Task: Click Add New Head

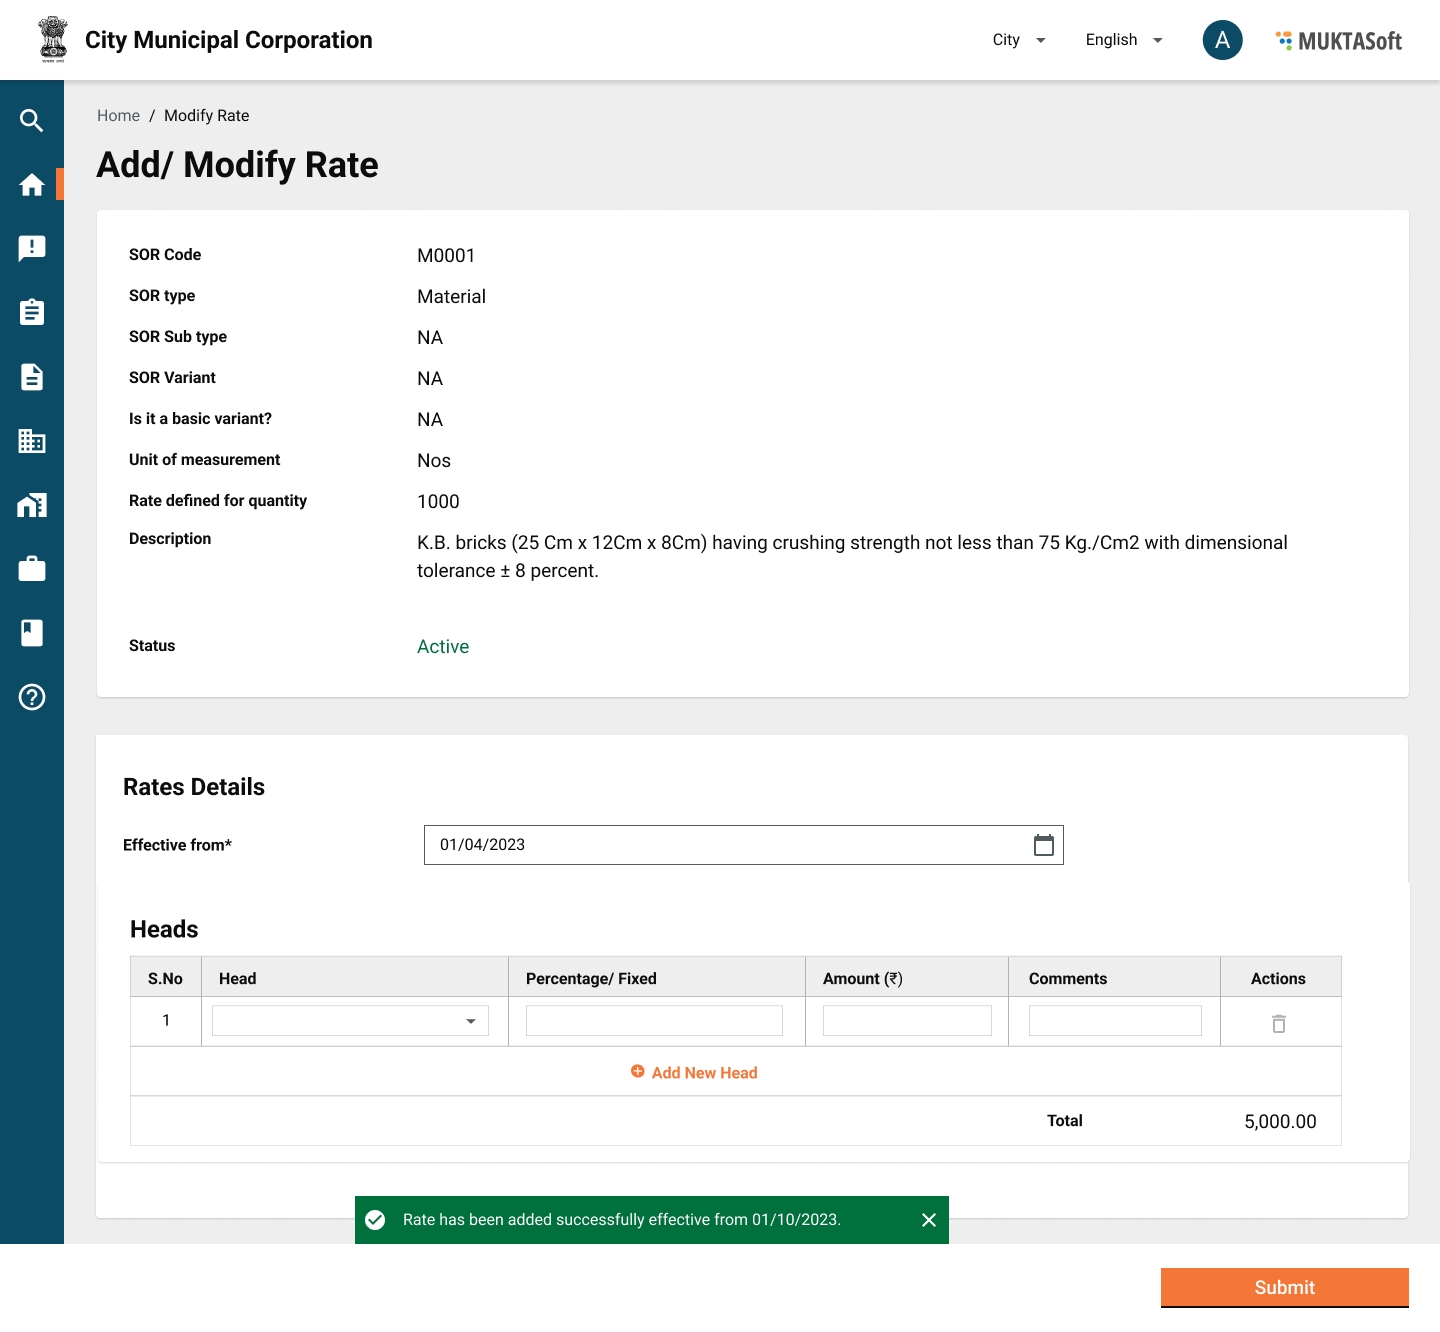Action: (x=695, y=1073)
